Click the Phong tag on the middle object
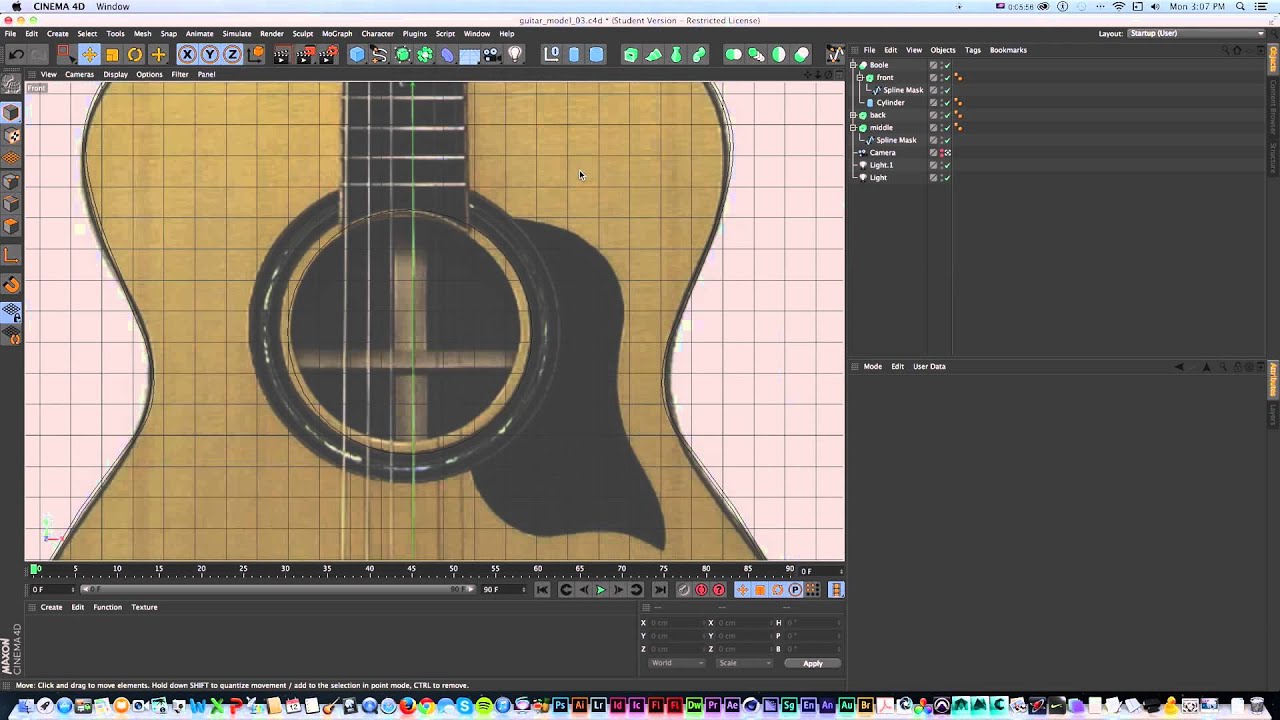This screenshot has height=720, width=1280. 958,128
